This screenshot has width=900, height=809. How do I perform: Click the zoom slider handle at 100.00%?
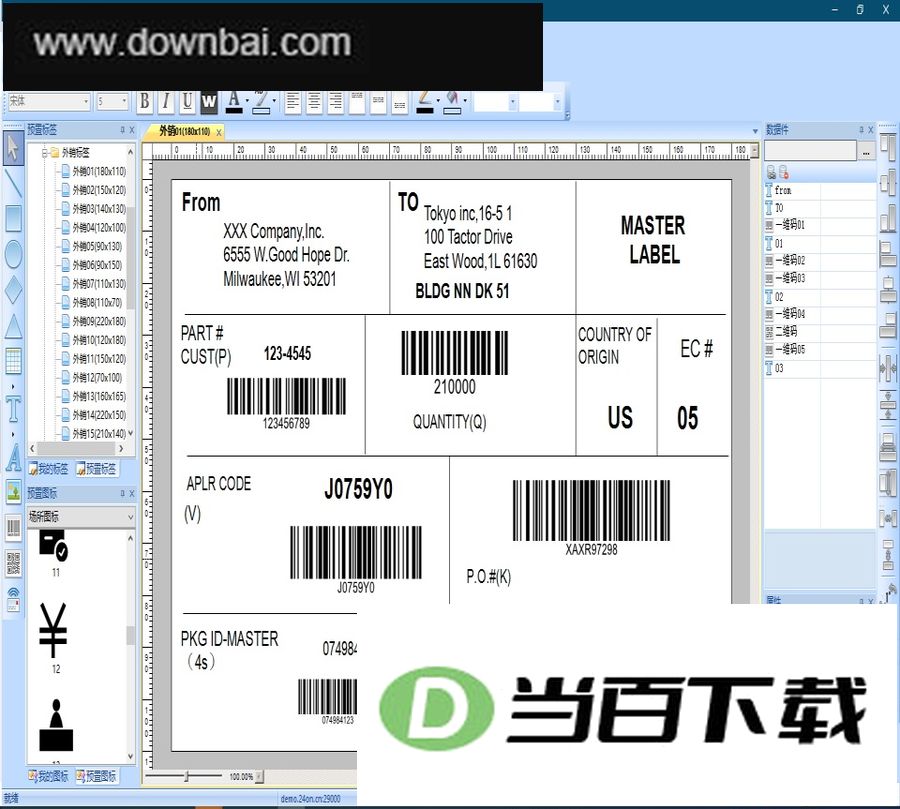[x=186, y=776]
